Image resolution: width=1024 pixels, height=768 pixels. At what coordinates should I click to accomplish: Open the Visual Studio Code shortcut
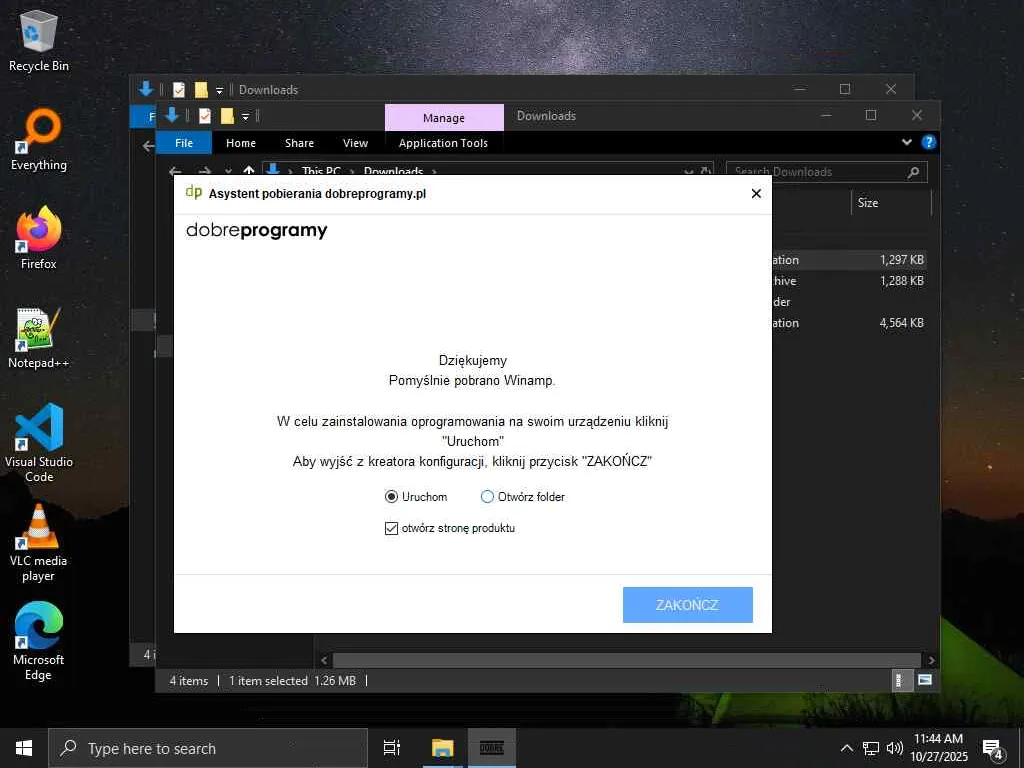click(39, 443)
